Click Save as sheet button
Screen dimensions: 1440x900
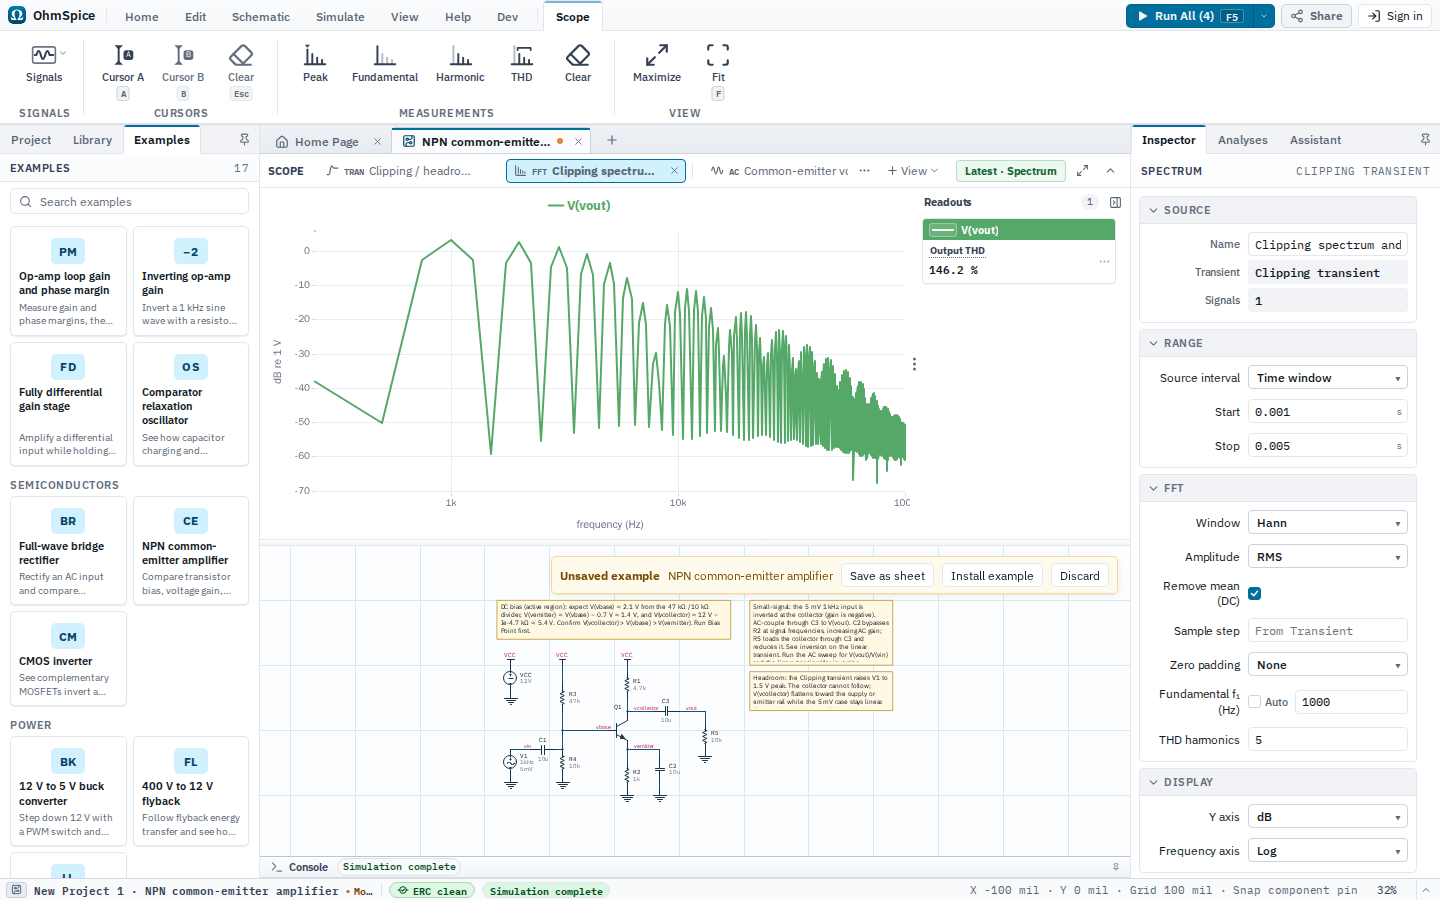coord(887,576)
